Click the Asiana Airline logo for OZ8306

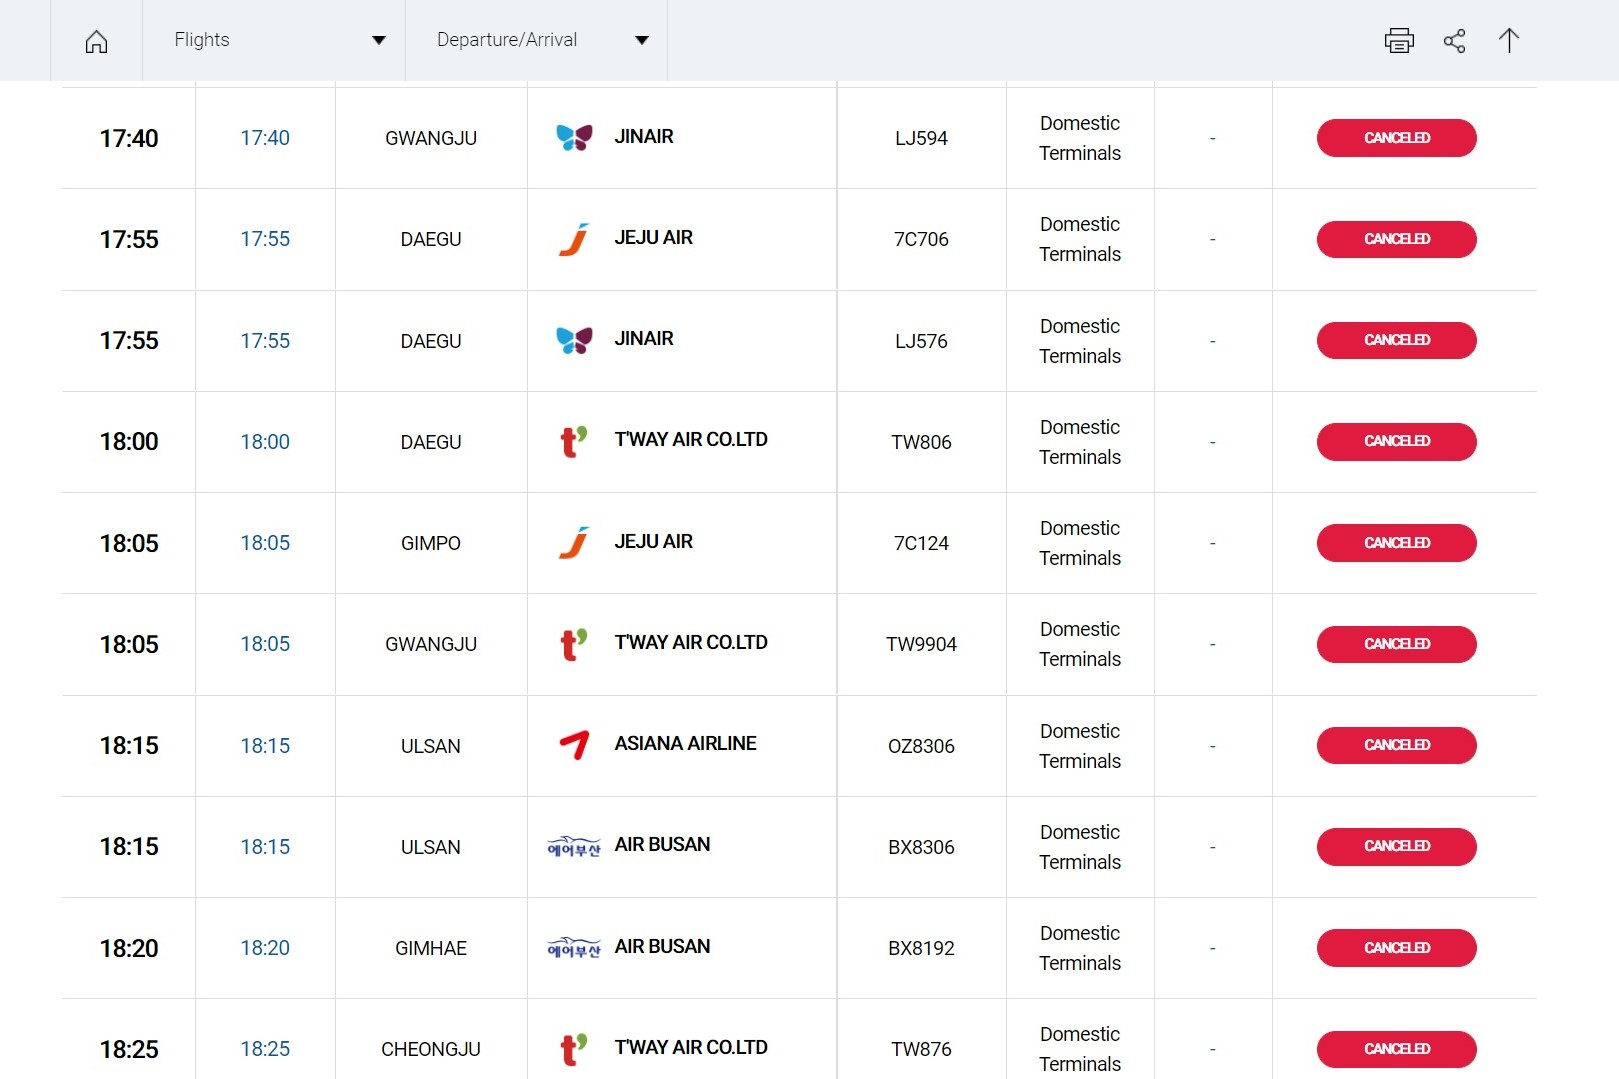click(x=574, y=745)
